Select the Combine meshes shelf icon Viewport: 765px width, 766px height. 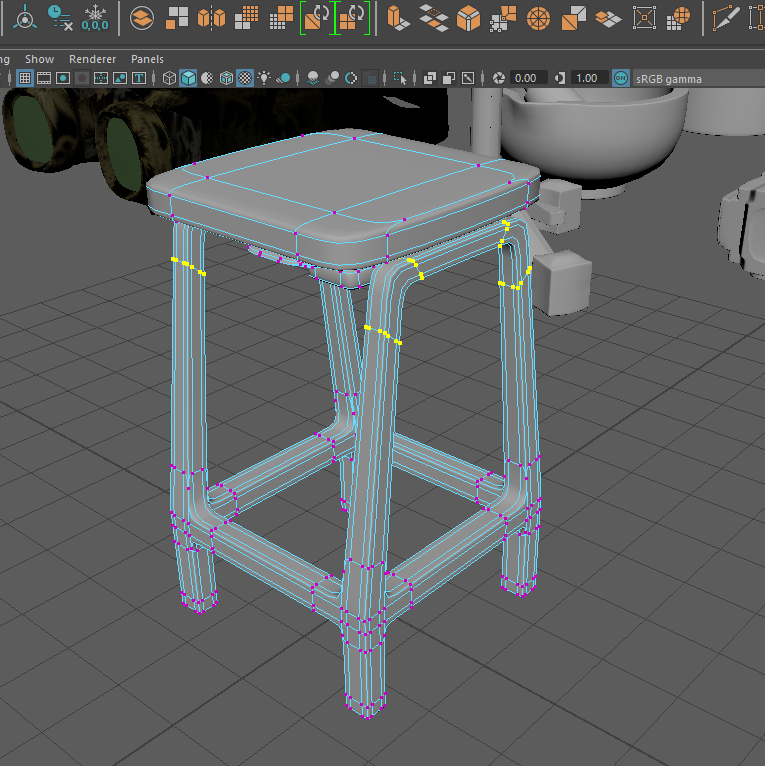coord(177,17)
